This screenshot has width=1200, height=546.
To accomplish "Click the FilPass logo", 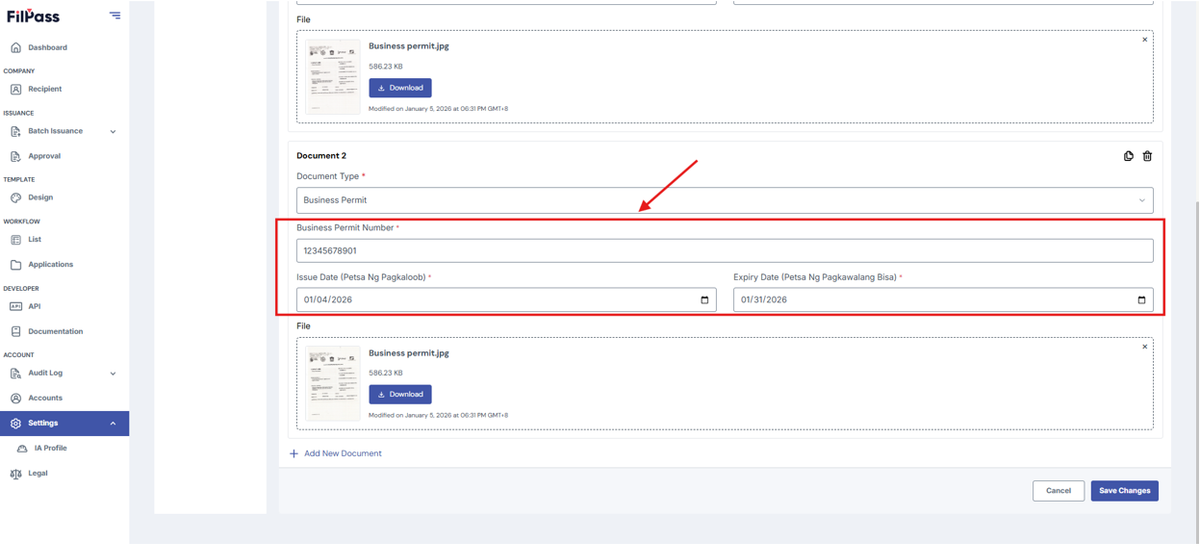I will pos(31,15).
